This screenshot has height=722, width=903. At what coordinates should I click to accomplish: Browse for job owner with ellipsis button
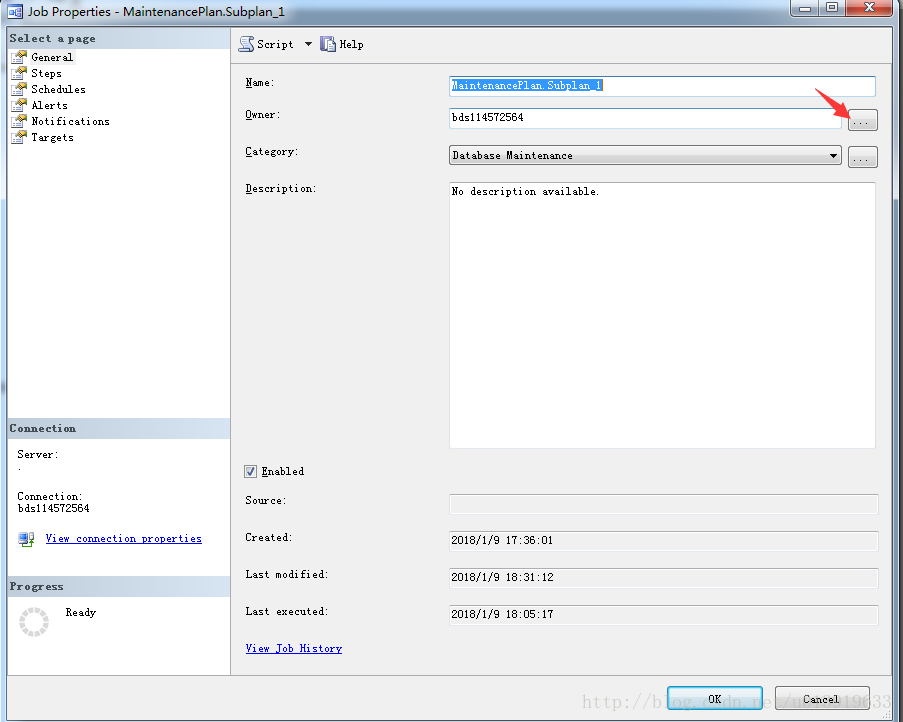coord(862,120)
